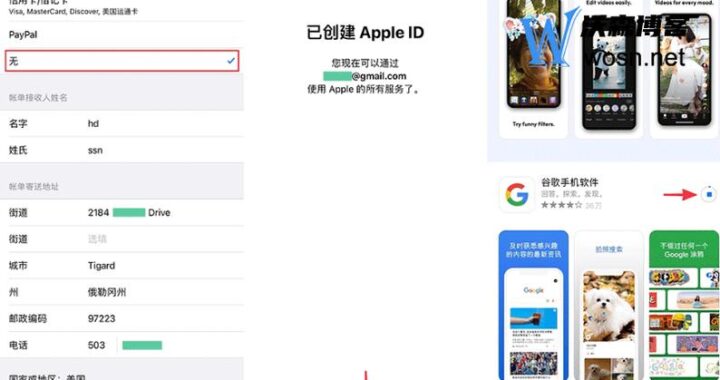Edit the 名字 field containing hd
Image resolution: width=720 pixels, height=380 pixels.
click(122, 123)
